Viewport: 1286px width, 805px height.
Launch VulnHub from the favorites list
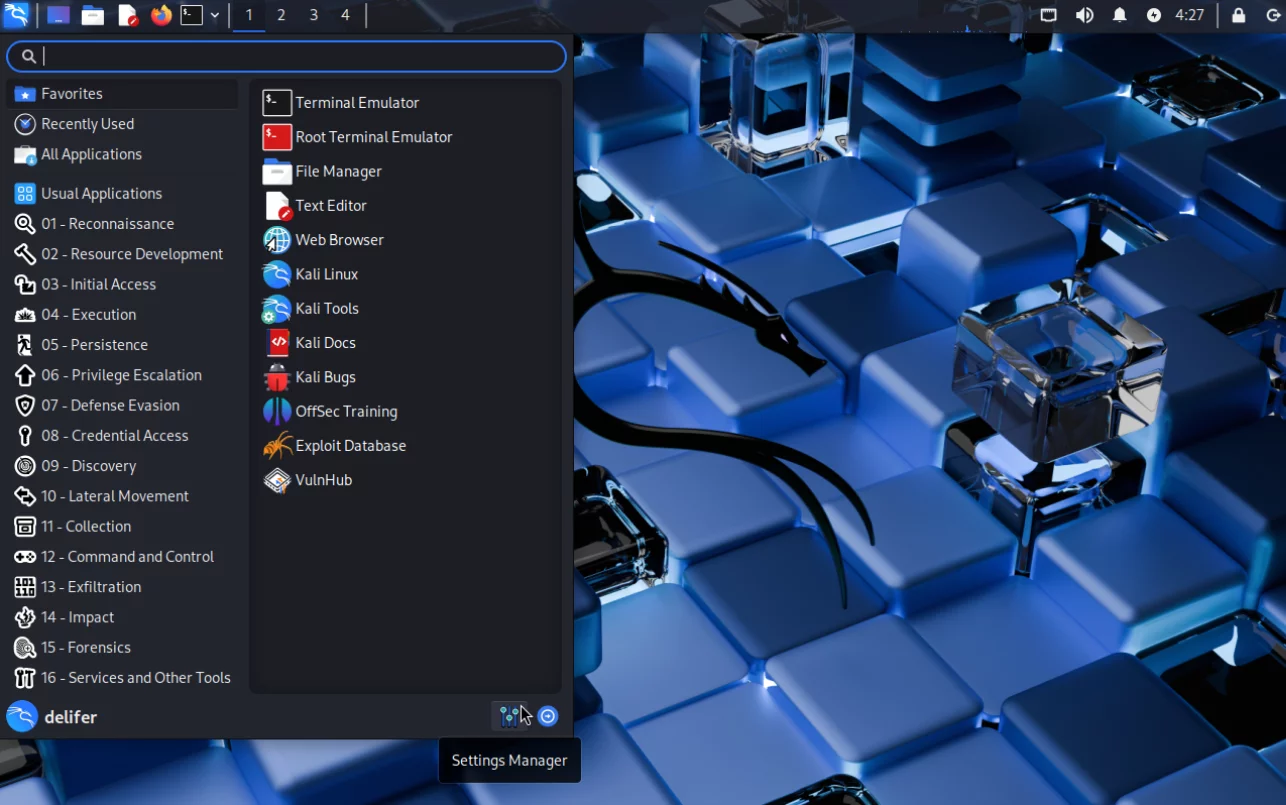point(323,480)
